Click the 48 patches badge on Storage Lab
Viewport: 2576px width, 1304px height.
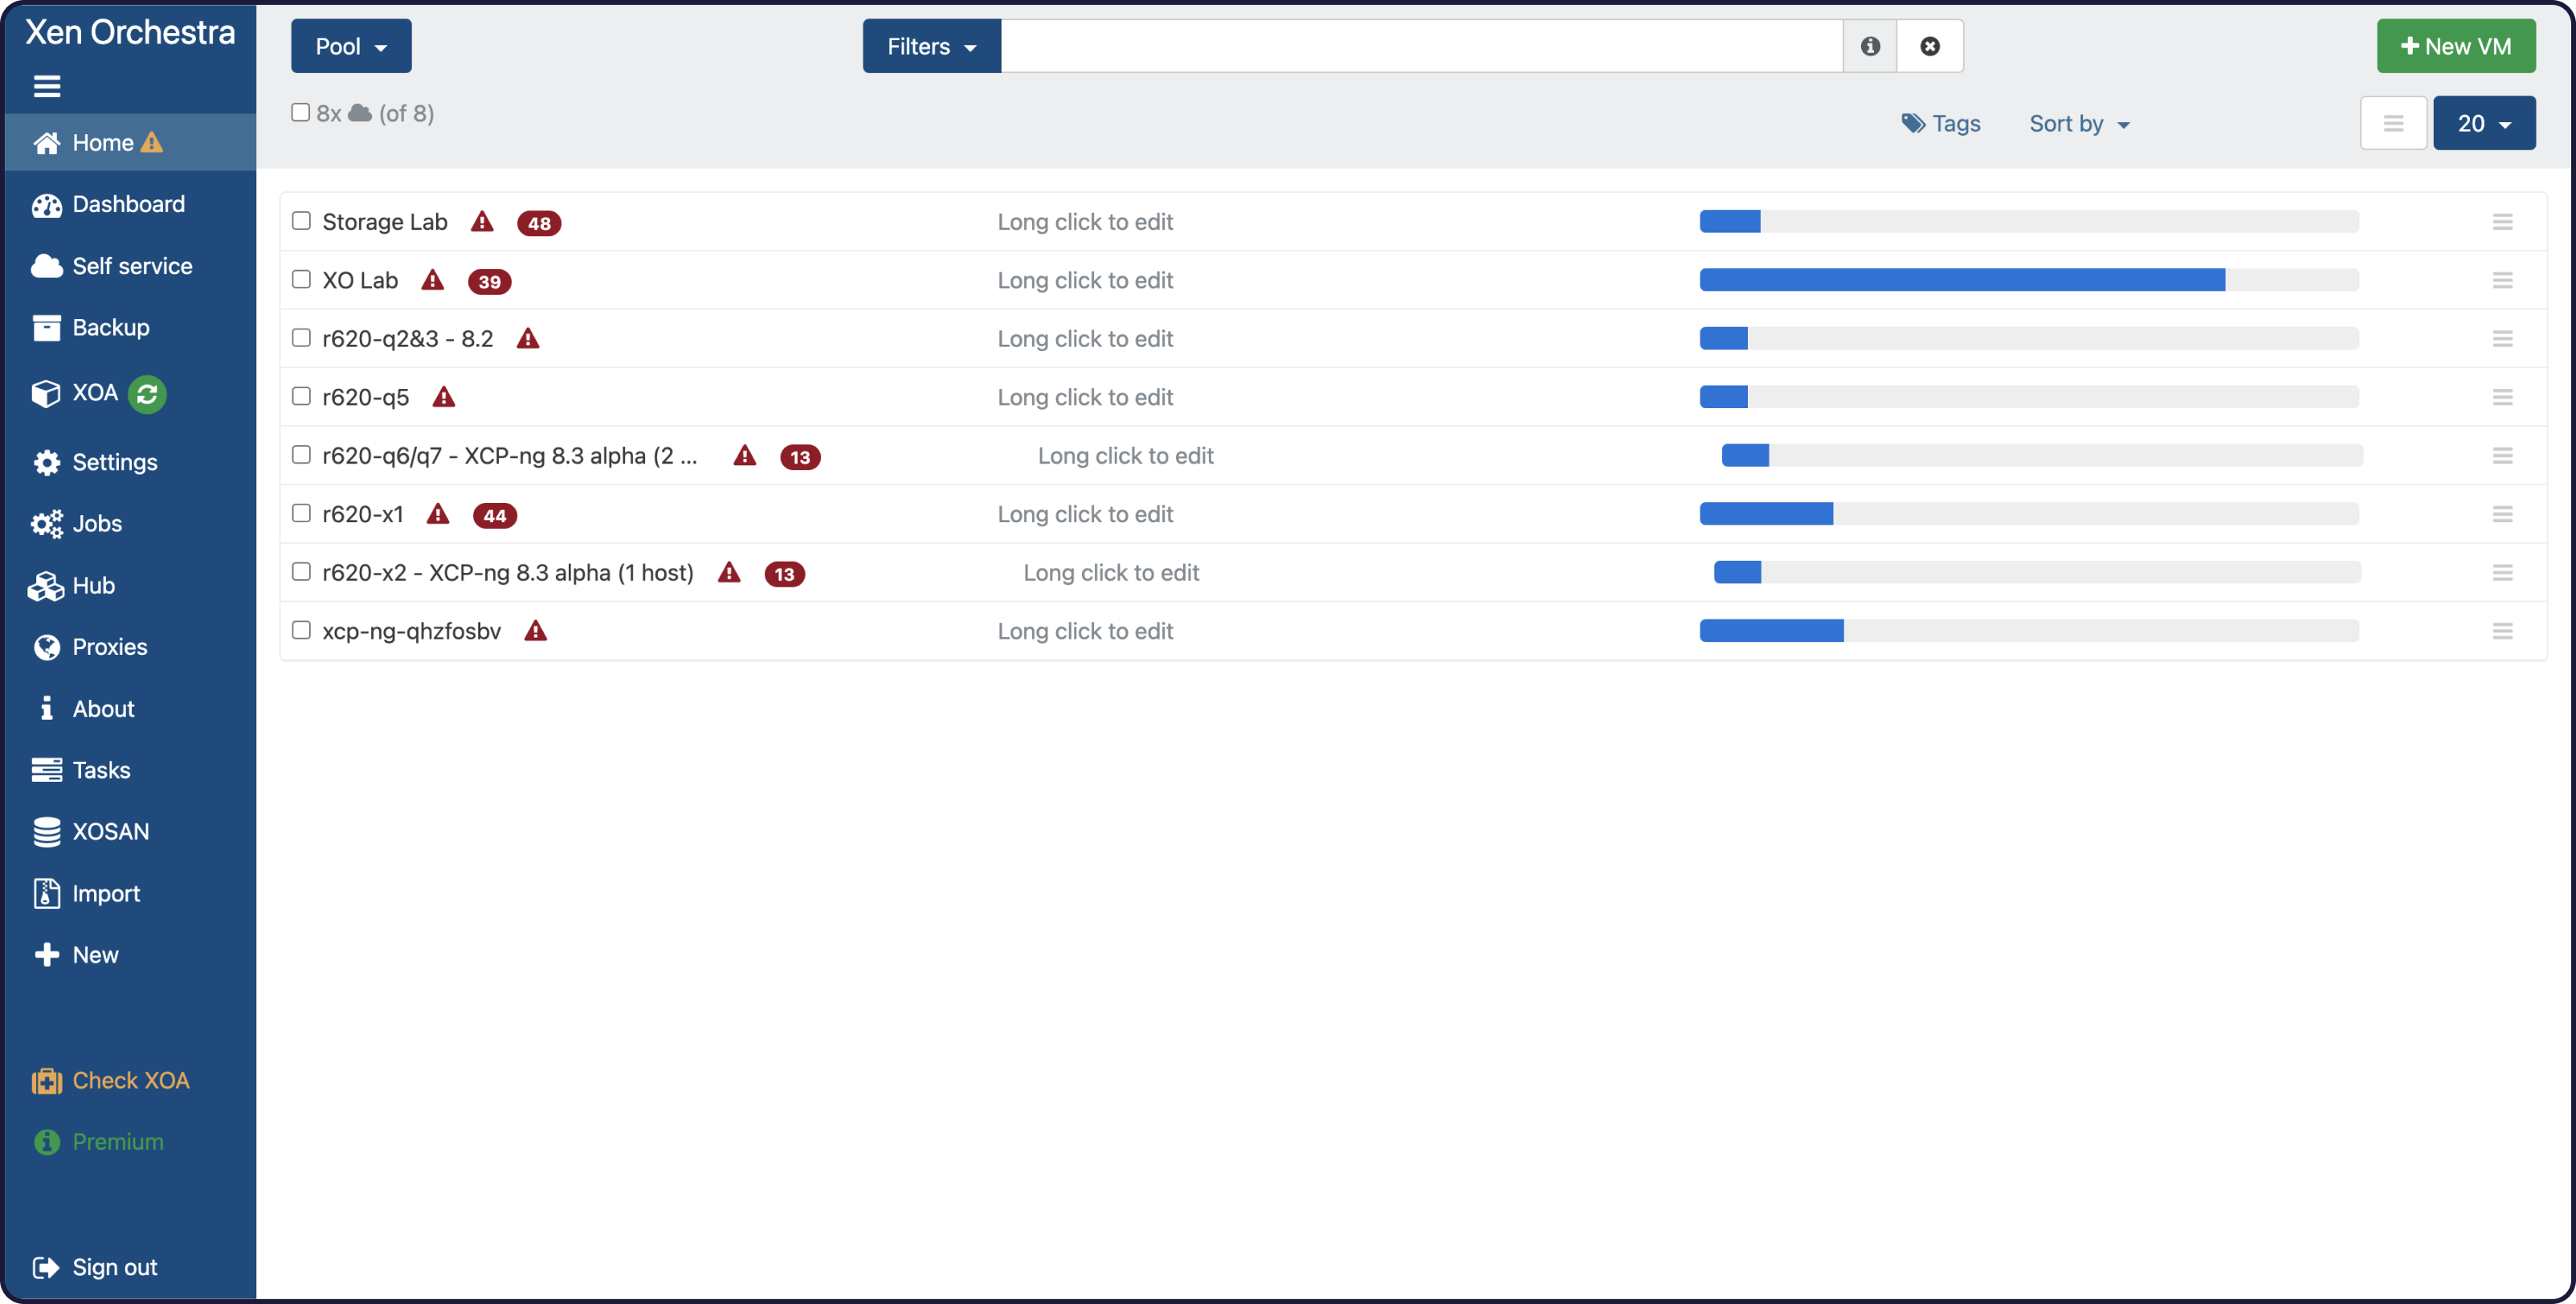pos(539,223)
